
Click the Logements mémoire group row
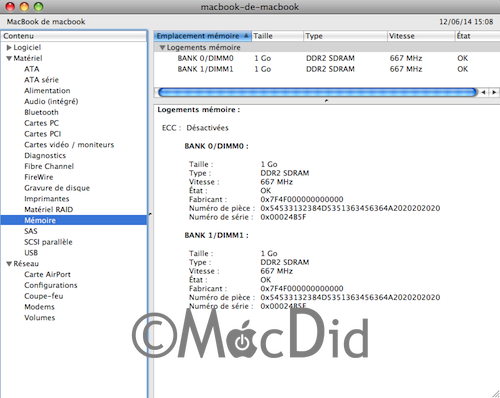[327, 48]
